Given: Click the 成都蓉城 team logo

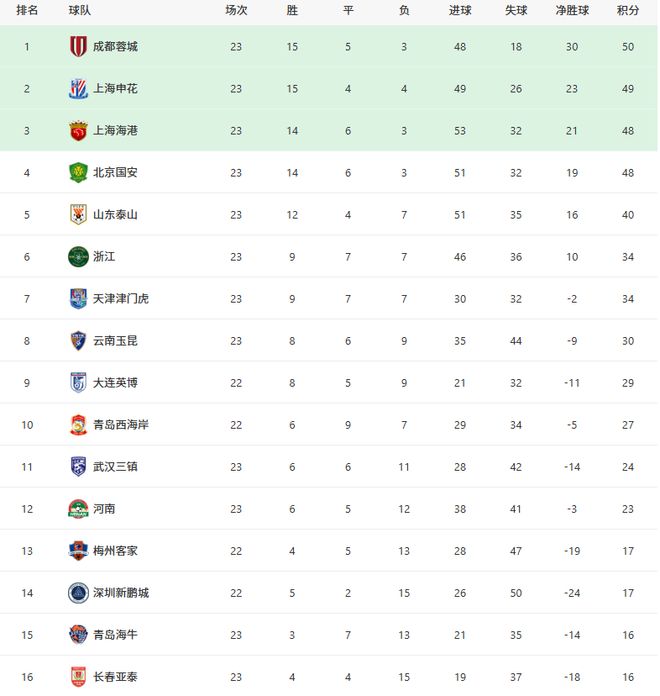Looking at the screenshot, I should click(x=78, y=46).
